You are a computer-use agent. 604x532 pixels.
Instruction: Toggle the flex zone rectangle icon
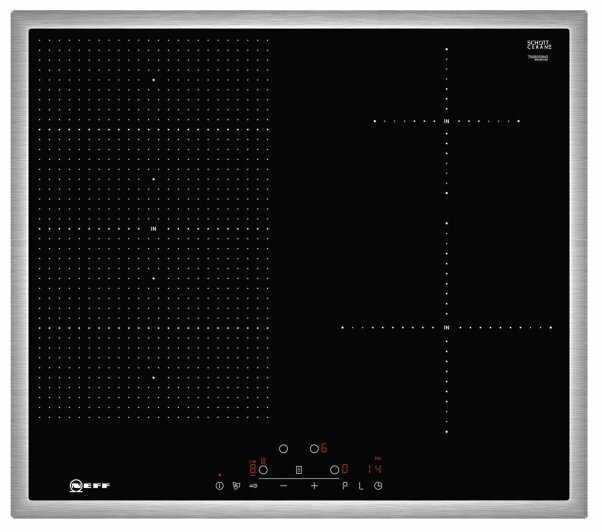point(299,468)
